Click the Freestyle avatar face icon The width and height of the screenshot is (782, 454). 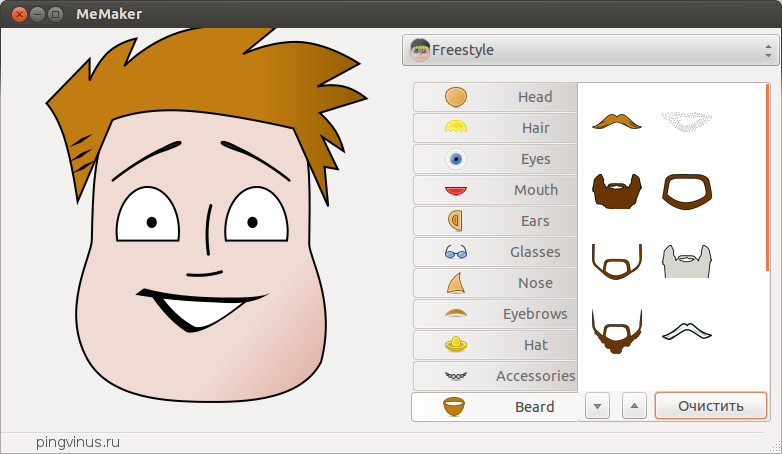pos(419,50)
